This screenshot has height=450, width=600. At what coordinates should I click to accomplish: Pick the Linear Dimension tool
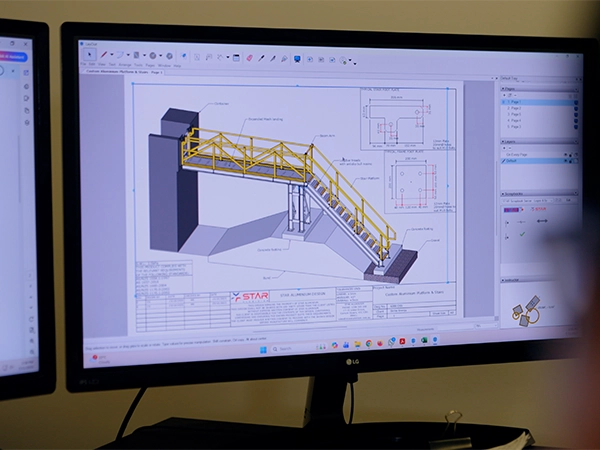click(221, 57)
